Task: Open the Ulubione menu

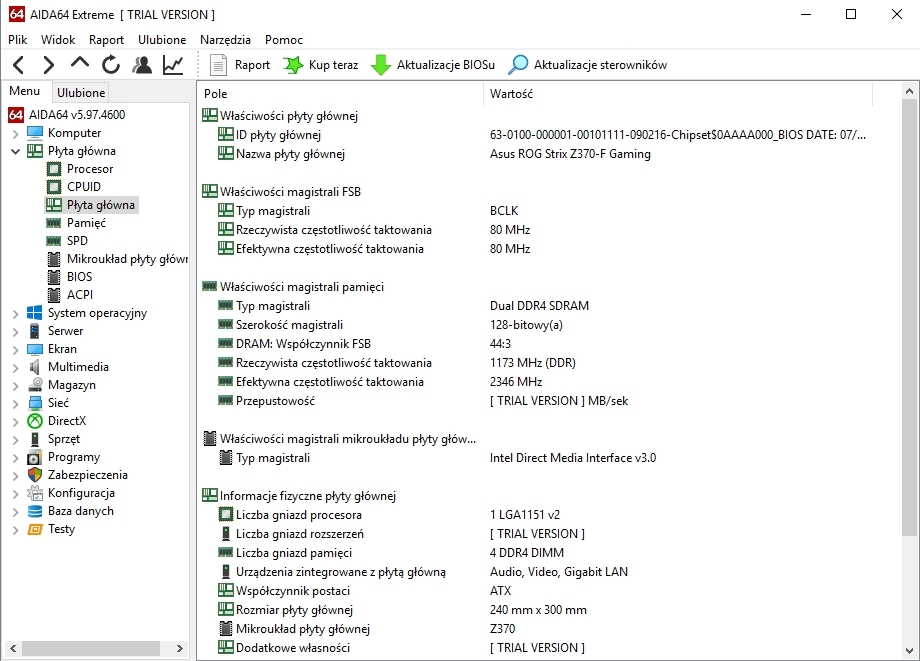Action: point(162,40)
